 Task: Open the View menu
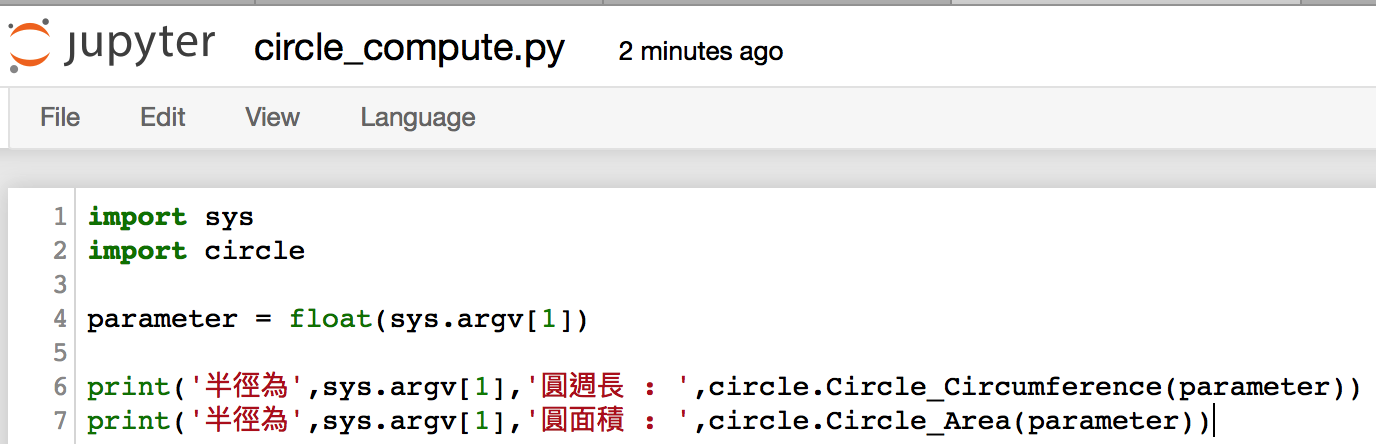pyautogui.click(x=272, y=117)
